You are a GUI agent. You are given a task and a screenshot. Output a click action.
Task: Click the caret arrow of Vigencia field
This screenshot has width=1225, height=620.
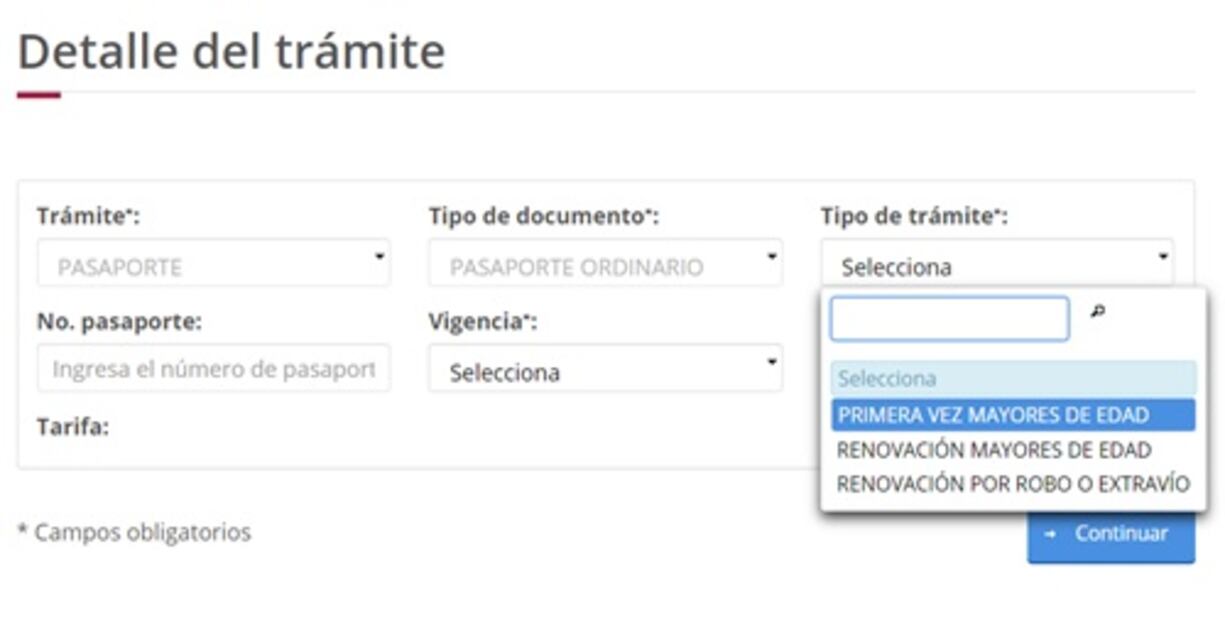point(772,361)
